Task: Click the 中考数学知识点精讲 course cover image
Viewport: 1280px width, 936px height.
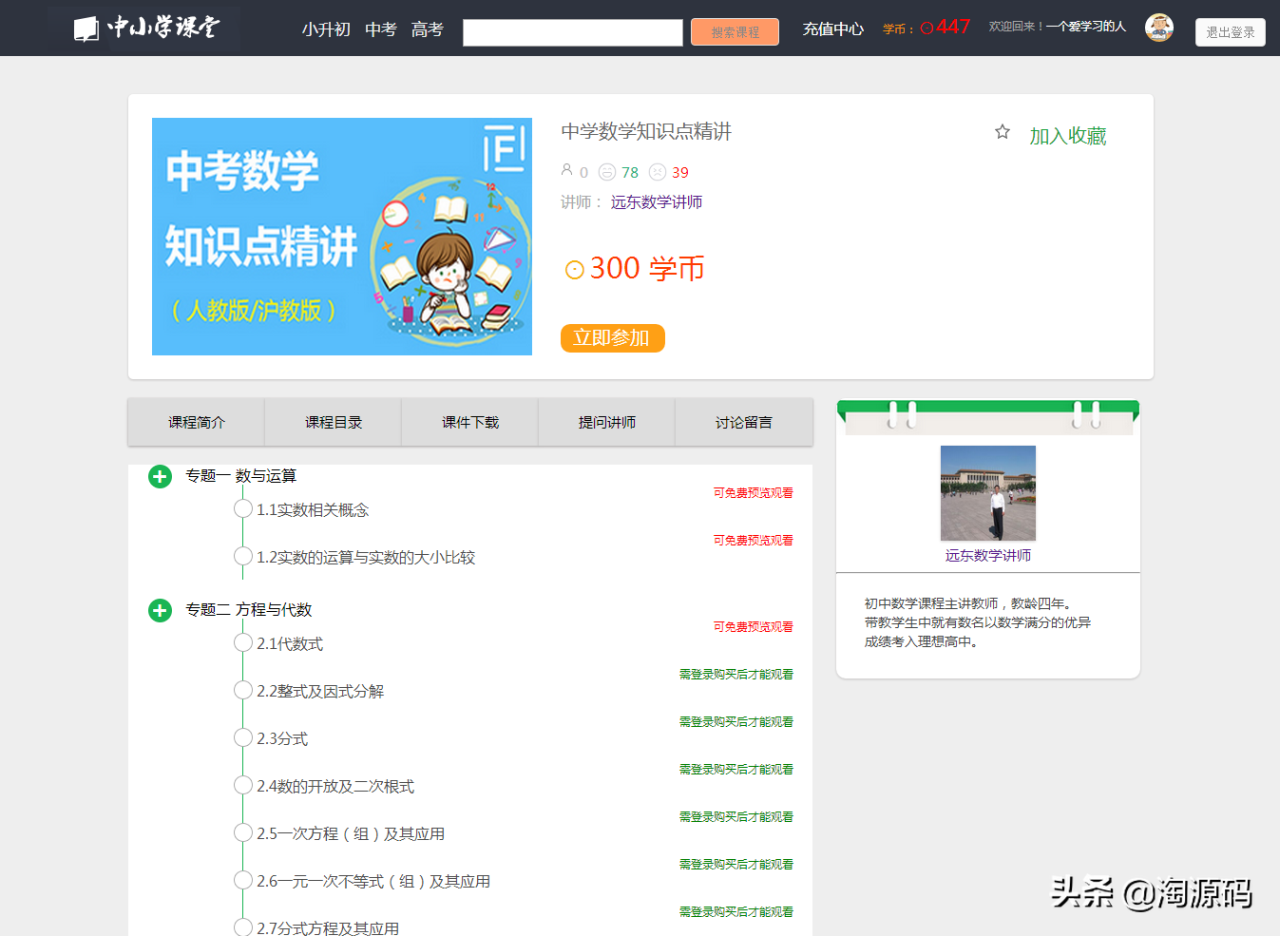Action: [x=342, y=236]
